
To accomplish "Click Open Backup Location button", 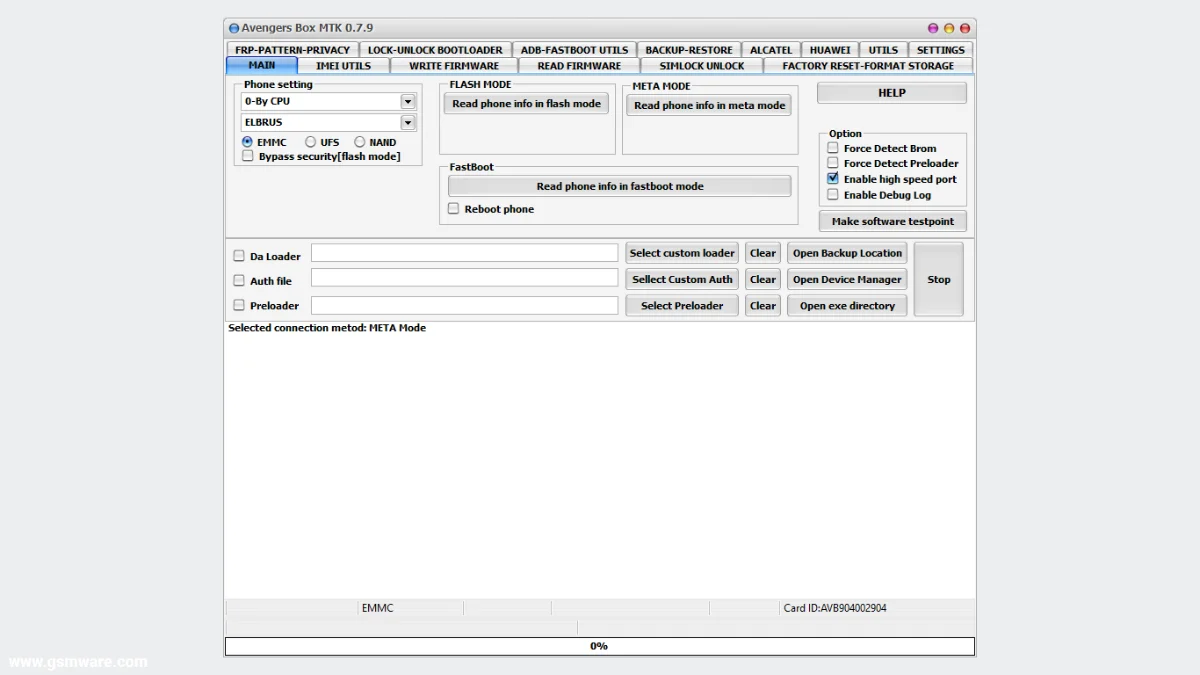I will (x=848, y=253).
